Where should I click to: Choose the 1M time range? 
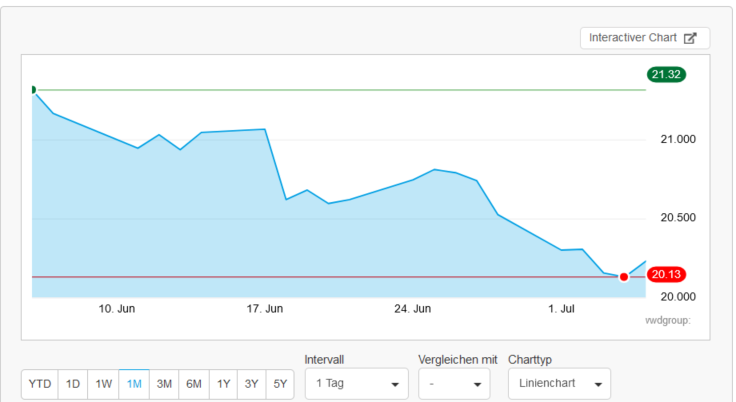(x=134, y=384)
